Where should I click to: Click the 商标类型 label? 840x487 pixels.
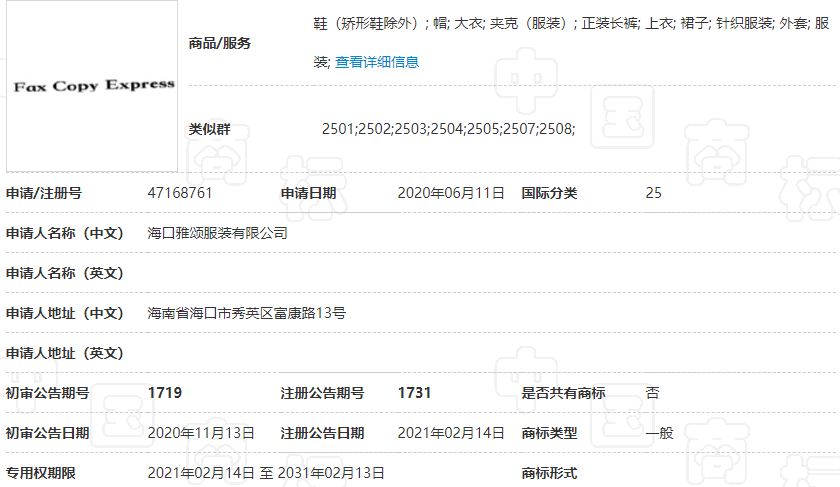tap(550, 433)
